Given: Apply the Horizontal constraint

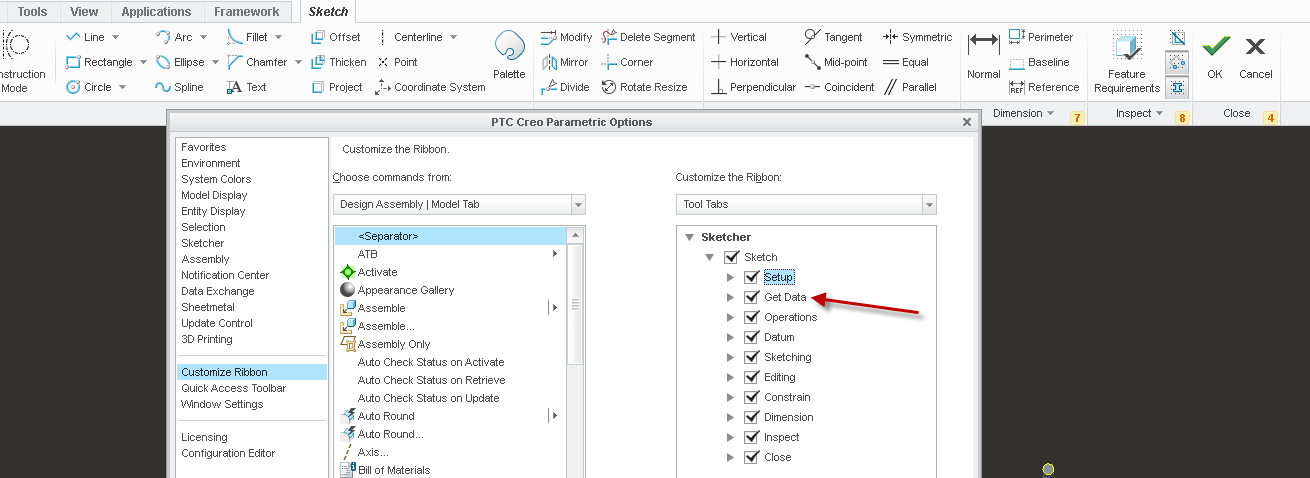Looking at the screenshot, I should point(743,62).
